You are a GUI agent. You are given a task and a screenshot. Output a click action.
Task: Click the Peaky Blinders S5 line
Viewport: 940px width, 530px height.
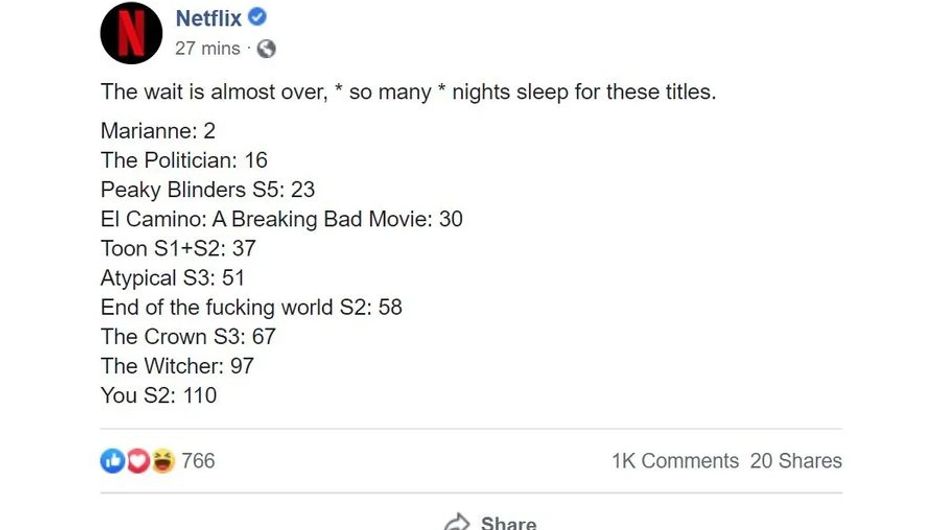pyautogui.click(x=207, y=190)
